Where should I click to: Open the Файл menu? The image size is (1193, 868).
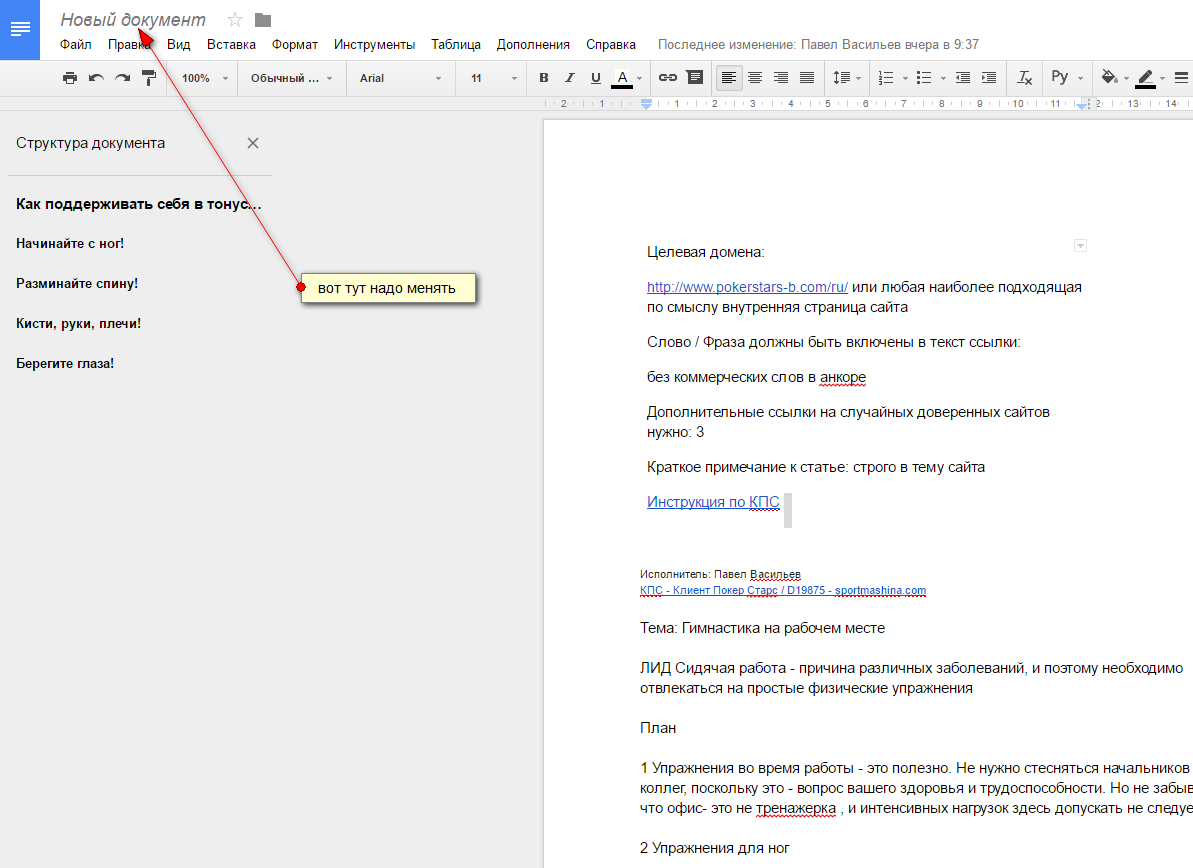75,44
